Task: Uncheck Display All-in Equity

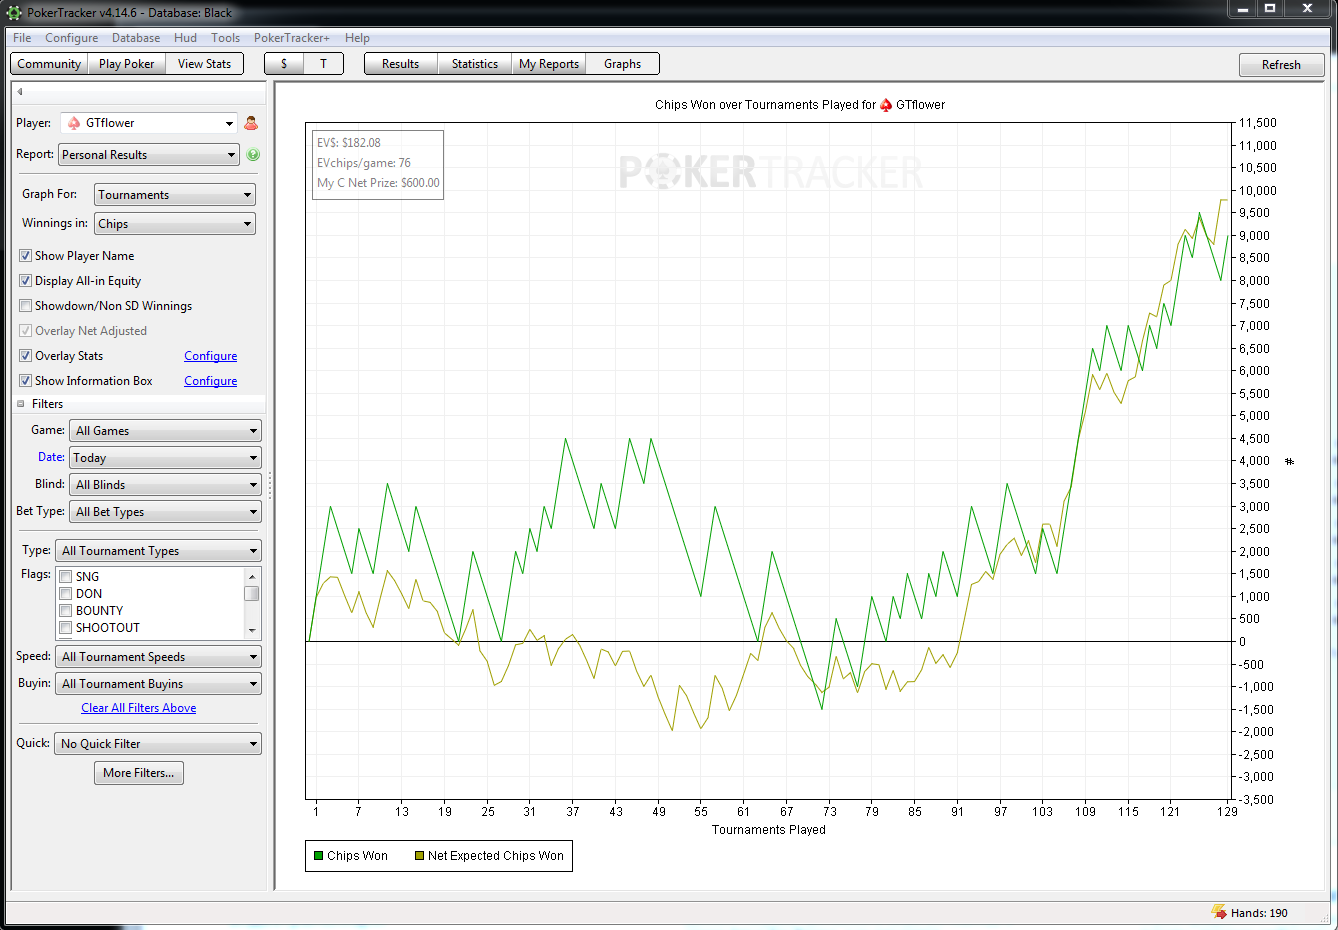Action: 26,281
